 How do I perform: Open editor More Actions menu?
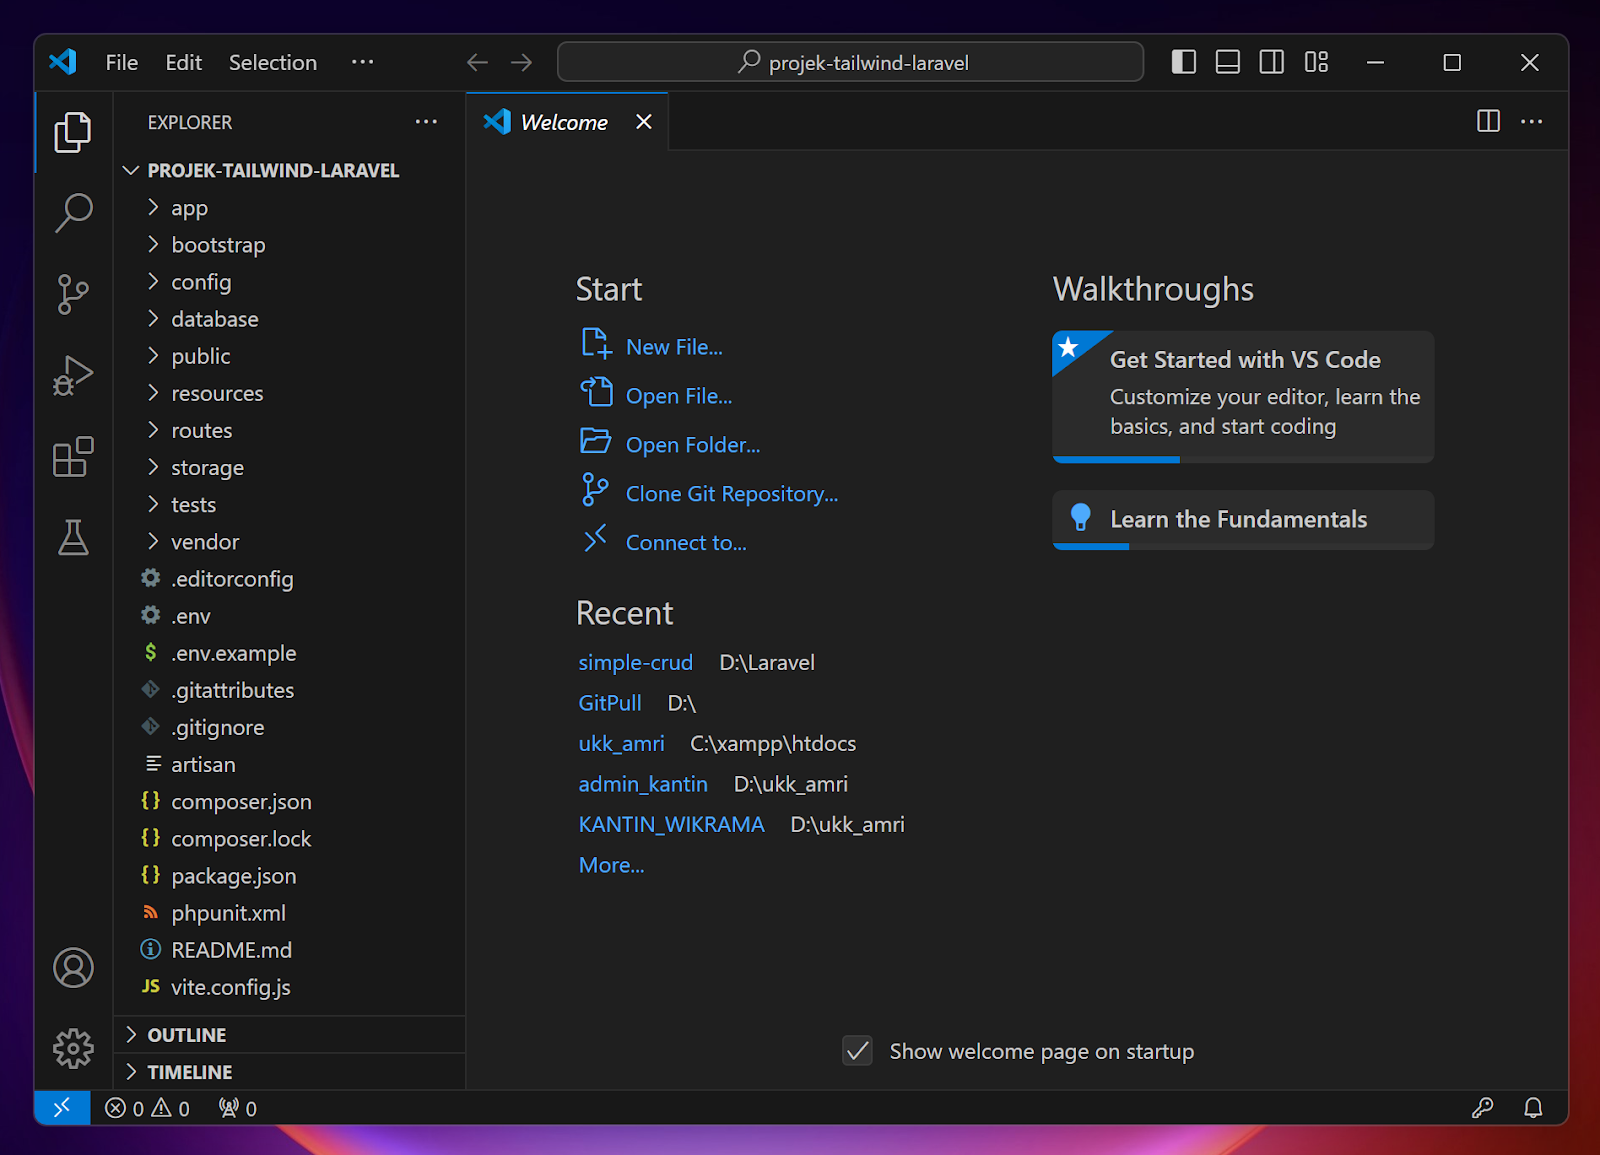pyautogui.click(x=1532, y=121)
